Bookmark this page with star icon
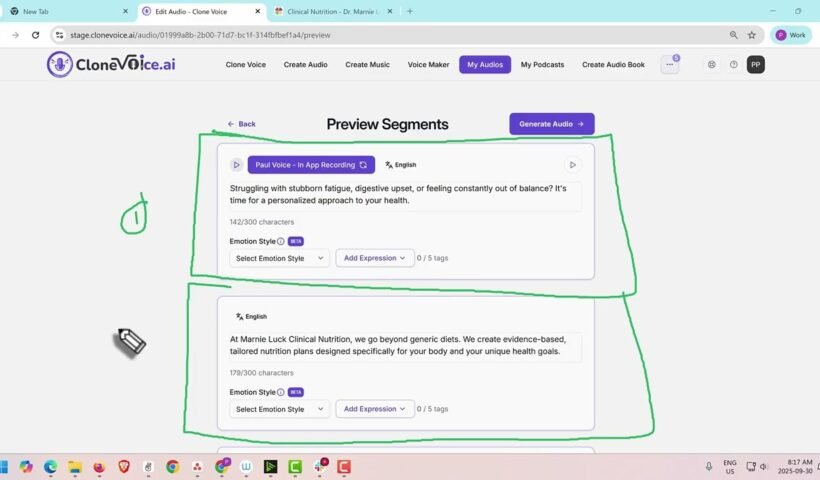The image size is (820, 480). point(751,35)
